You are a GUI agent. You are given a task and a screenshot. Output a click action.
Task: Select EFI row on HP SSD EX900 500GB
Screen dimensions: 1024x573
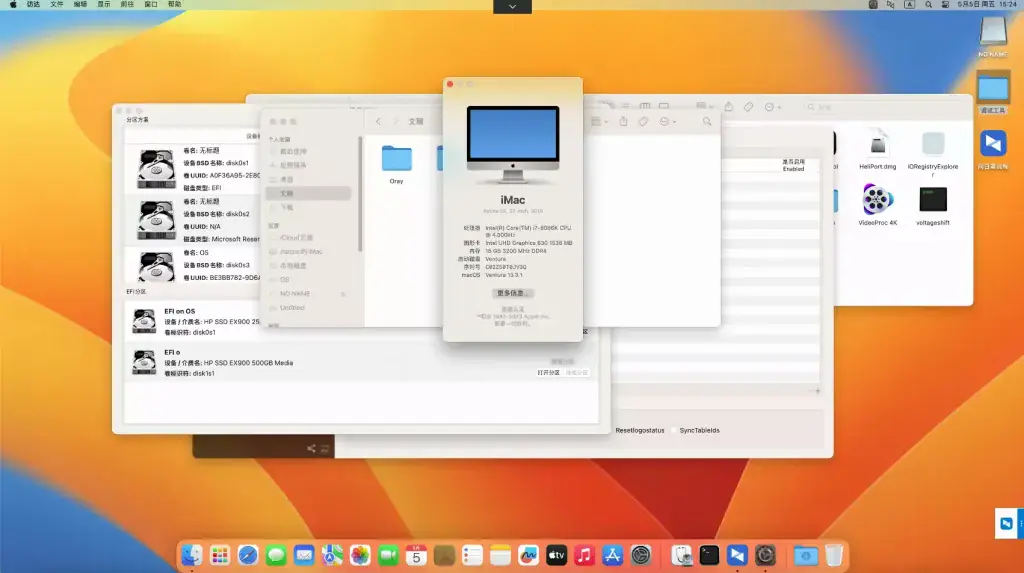coord(362,363)
